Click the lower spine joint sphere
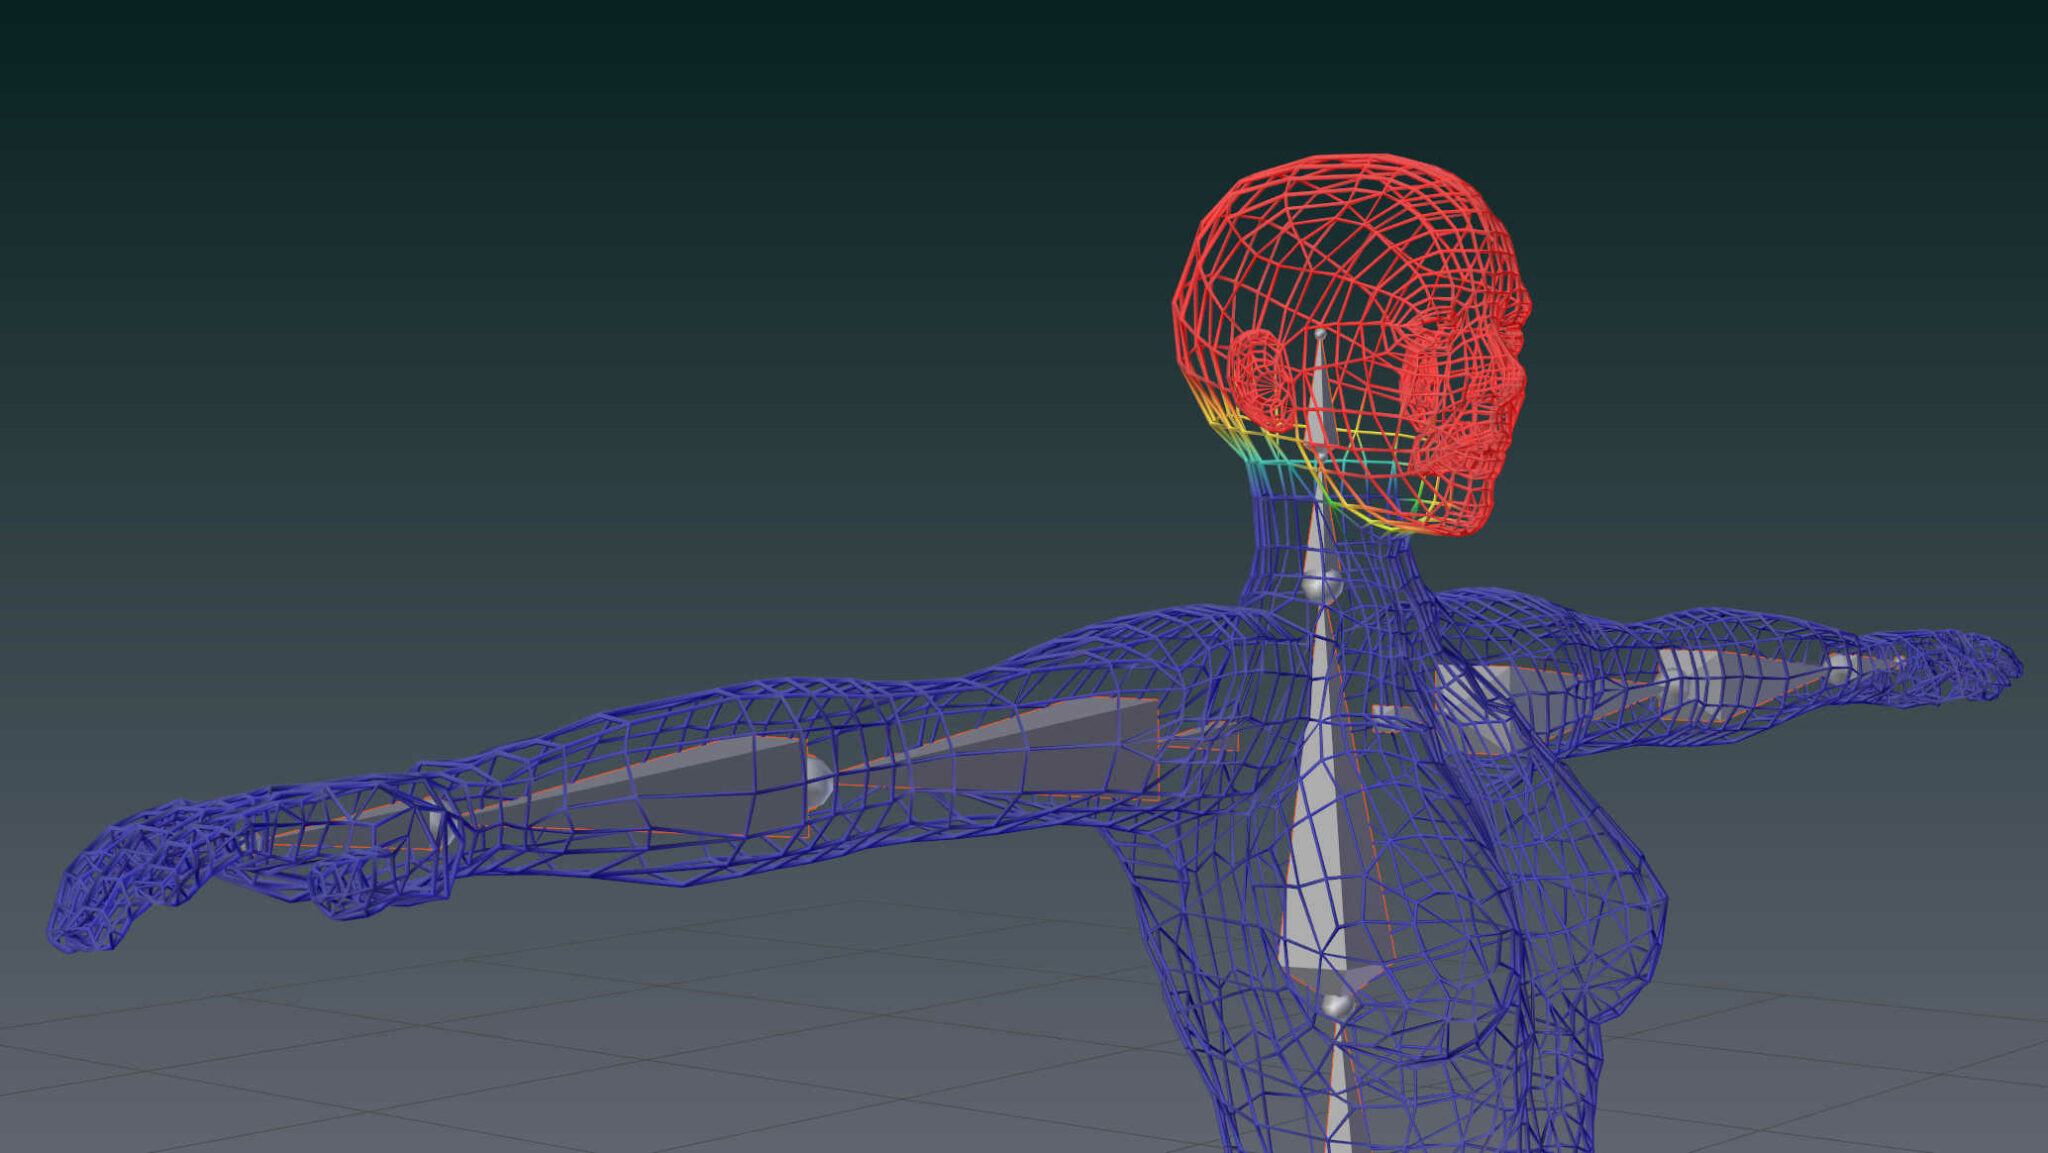 [1336, 1003]
